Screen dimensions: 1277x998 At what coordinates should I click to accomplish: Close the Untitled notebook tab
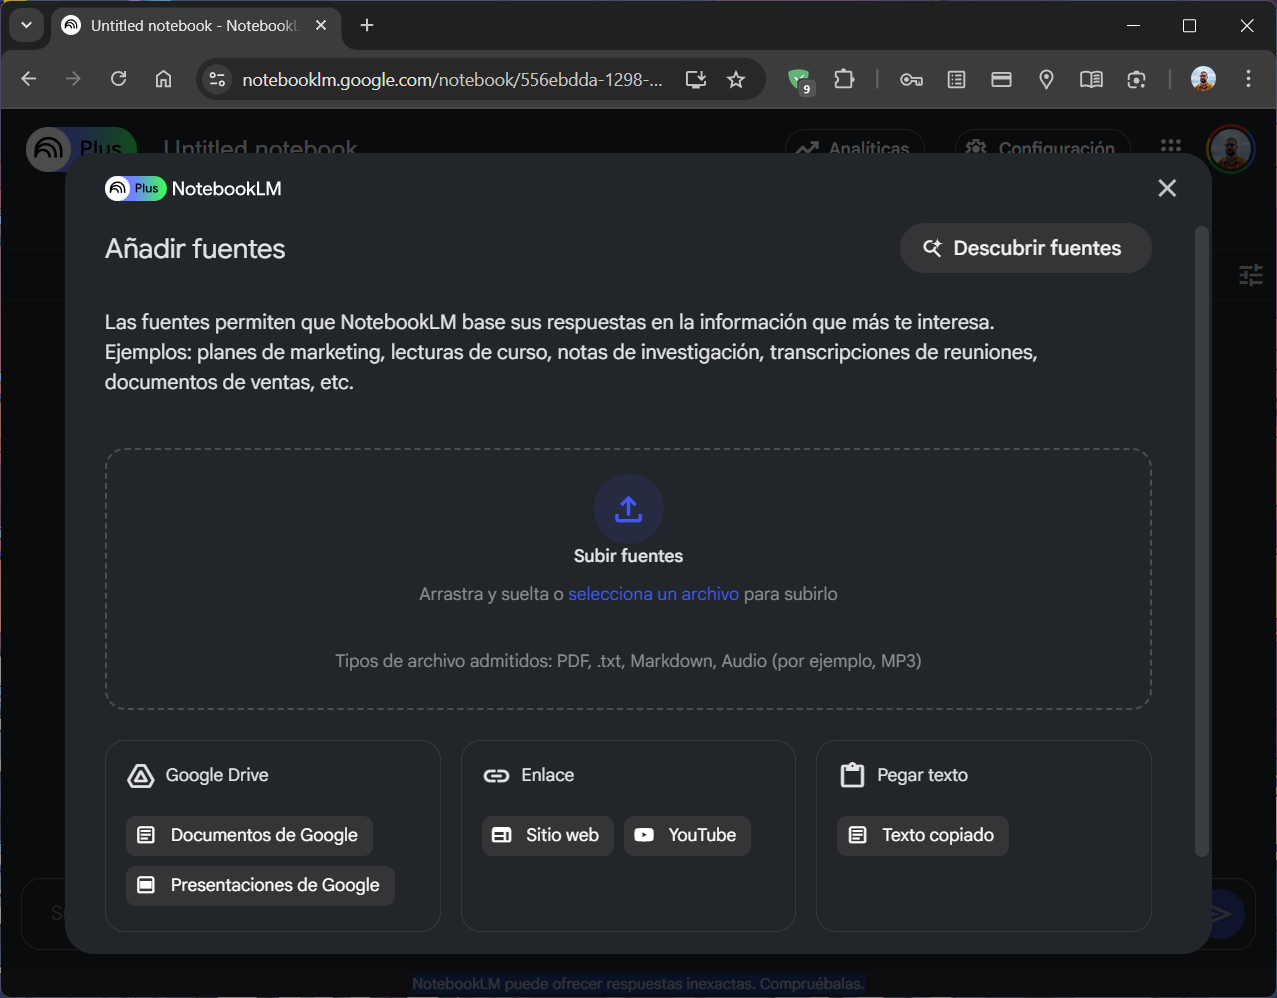pos(321,25)
